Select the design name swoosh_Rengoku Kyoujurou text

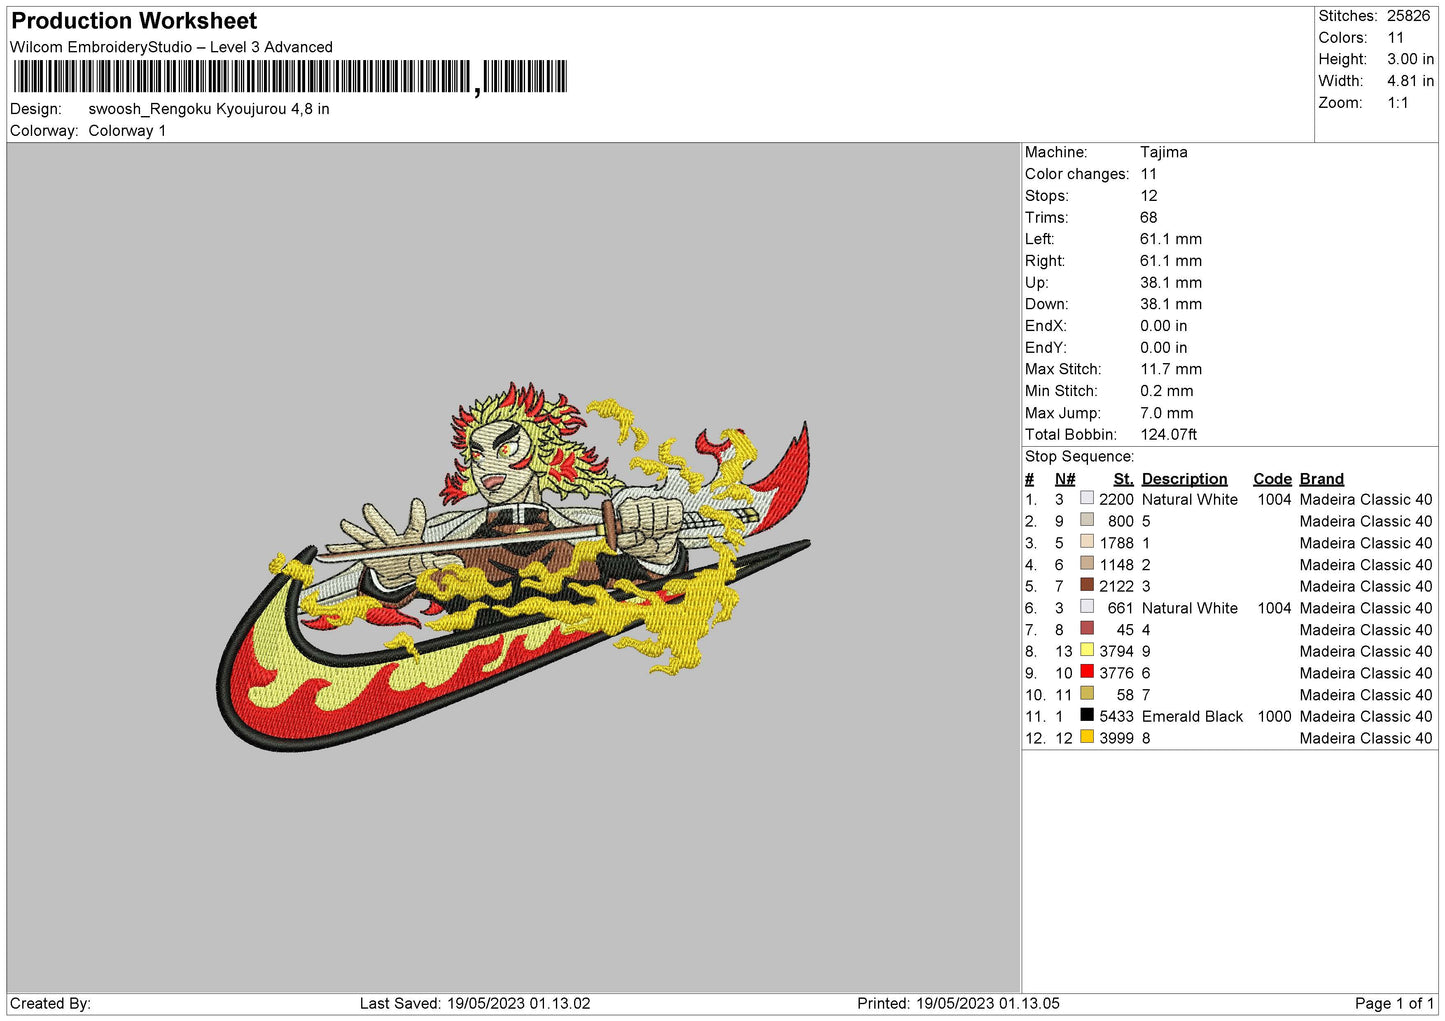(x=208, y=109)
